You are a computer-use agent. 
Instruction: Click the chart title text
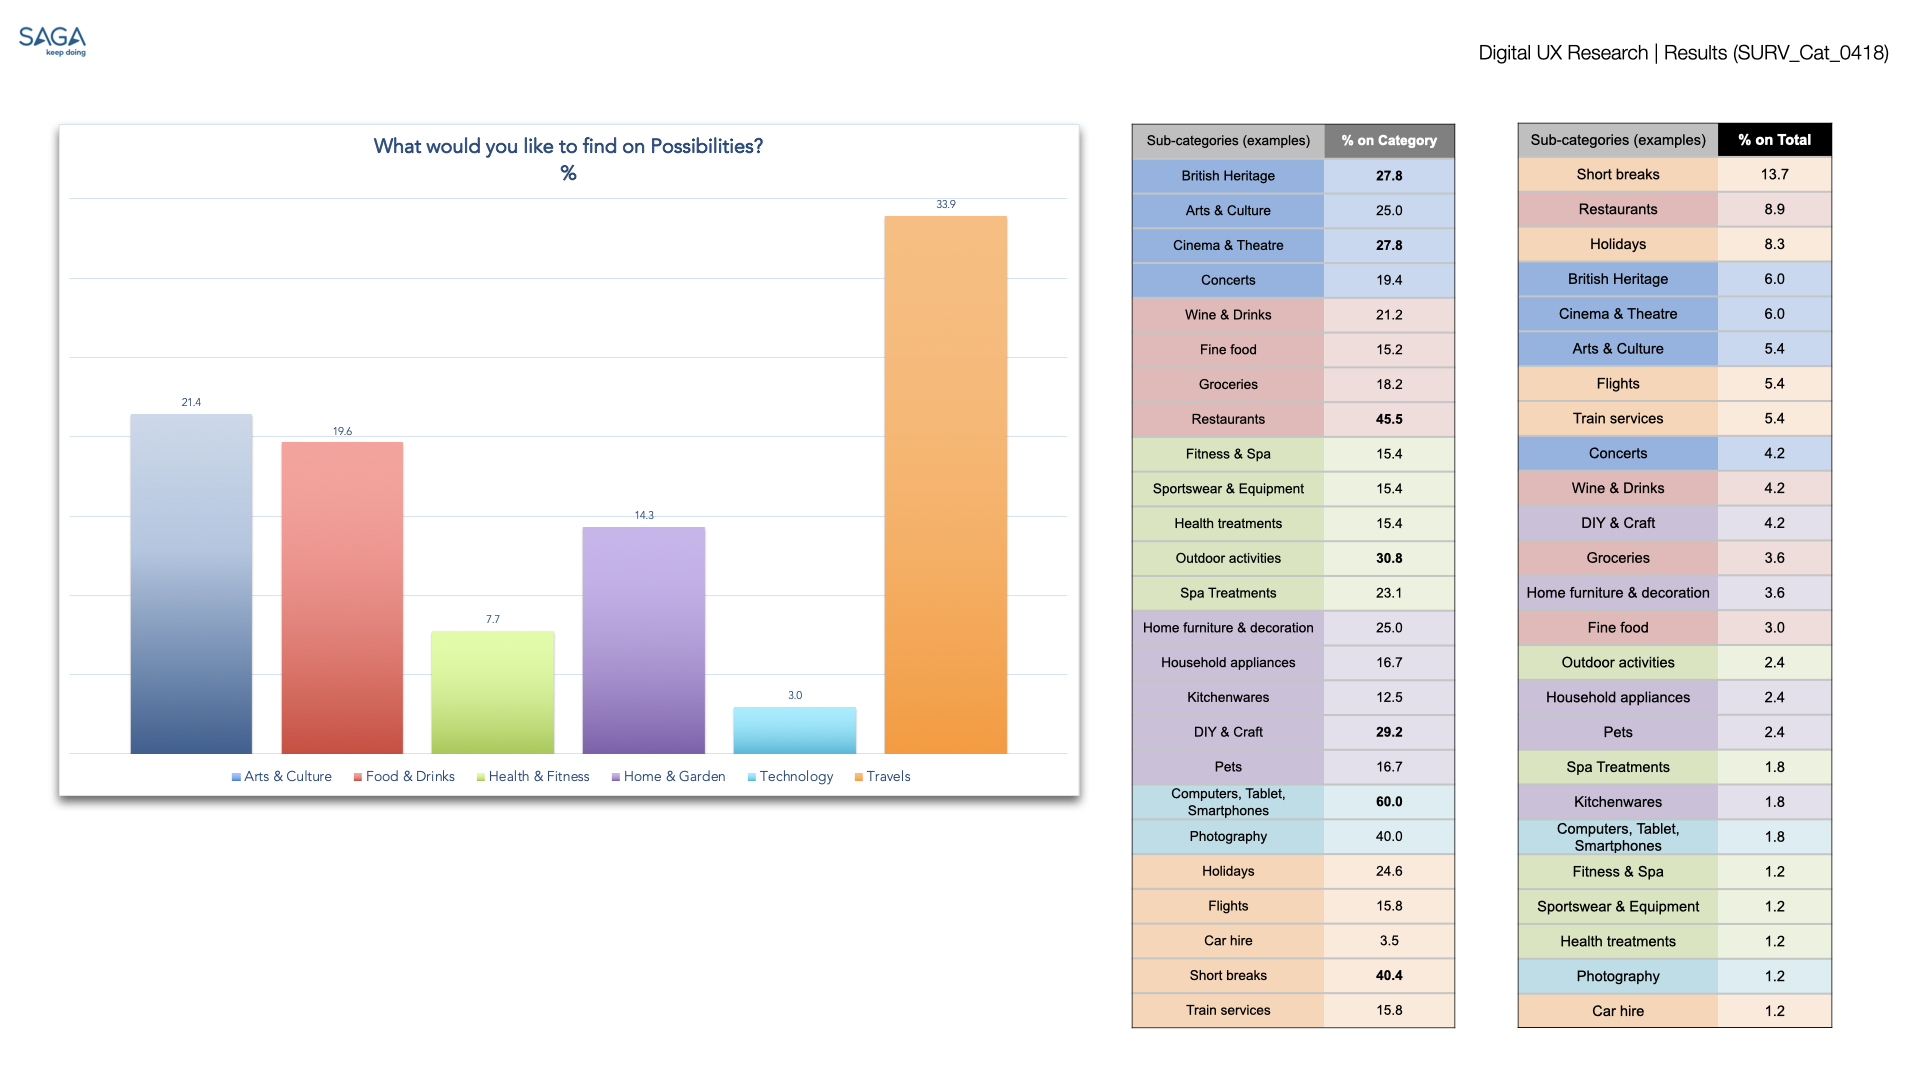pos(568,146)
